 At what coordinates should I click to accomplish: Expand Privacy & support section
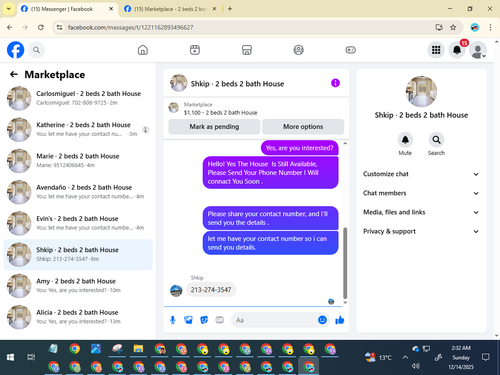click(x=421, y=231)
